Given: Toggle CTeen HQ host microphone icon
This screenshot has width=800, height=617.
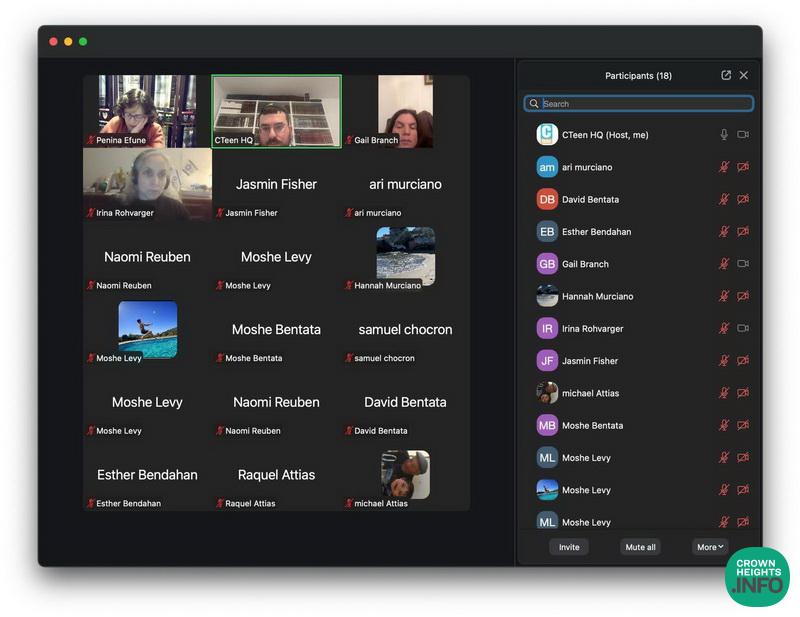Looking at the screenshot, I should point(724,135).
